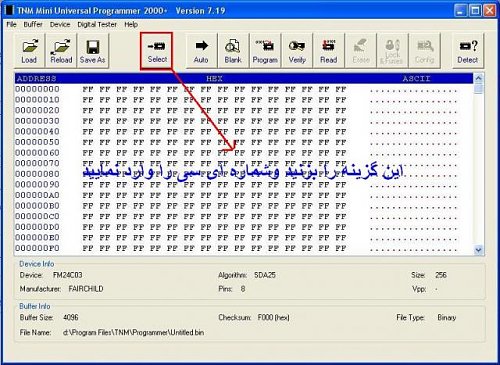Select address row 000000A0
This screenshot has width=500, height=365.
tap(37, 195)
